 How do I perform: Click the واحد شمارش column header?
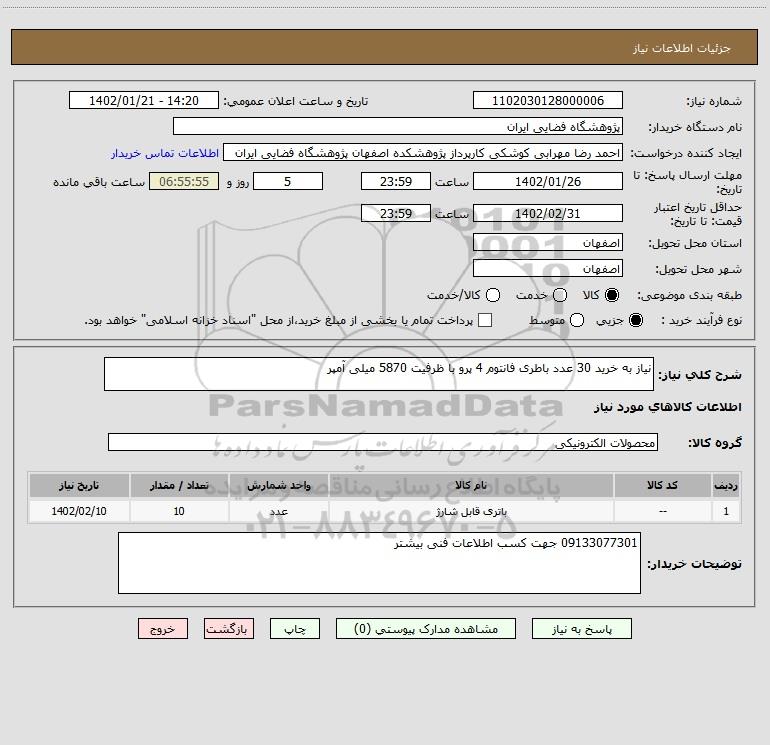278,485
